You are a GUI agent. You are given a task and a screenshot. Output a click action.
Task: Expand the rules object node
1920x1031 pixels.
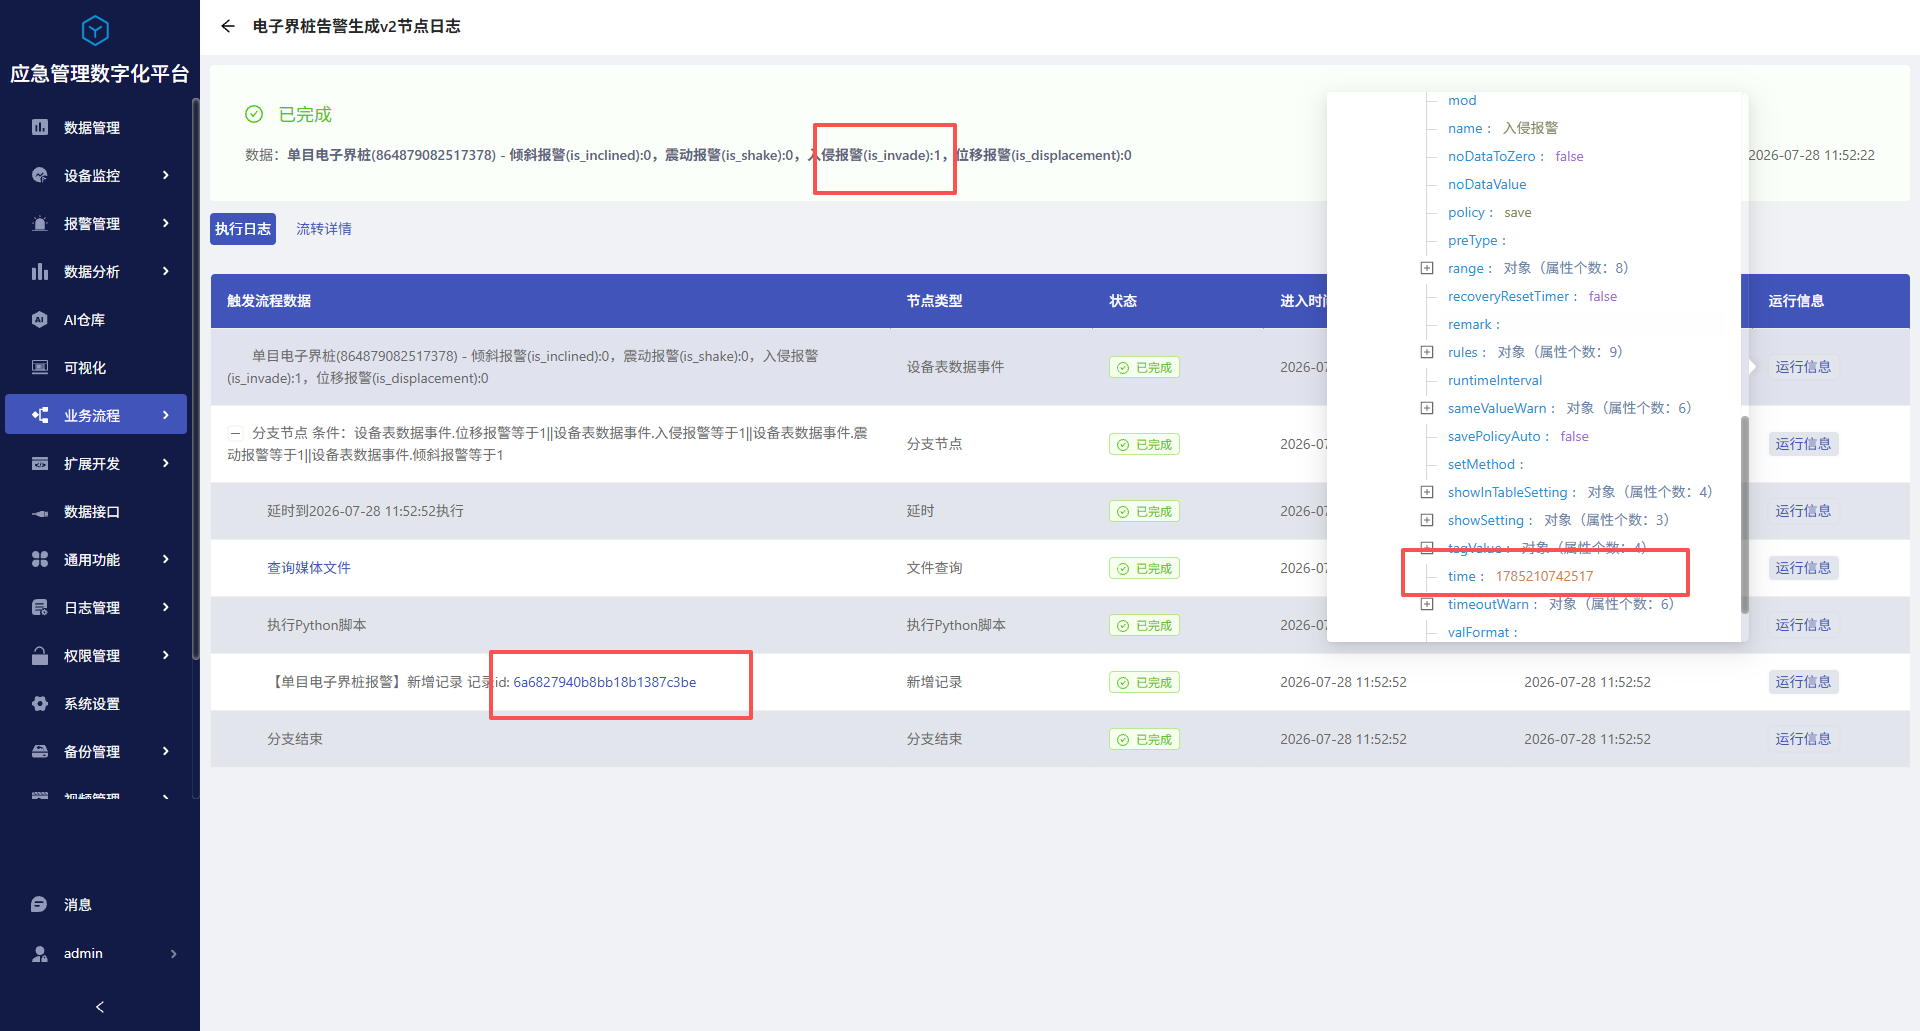click(x=1427, y=352)
